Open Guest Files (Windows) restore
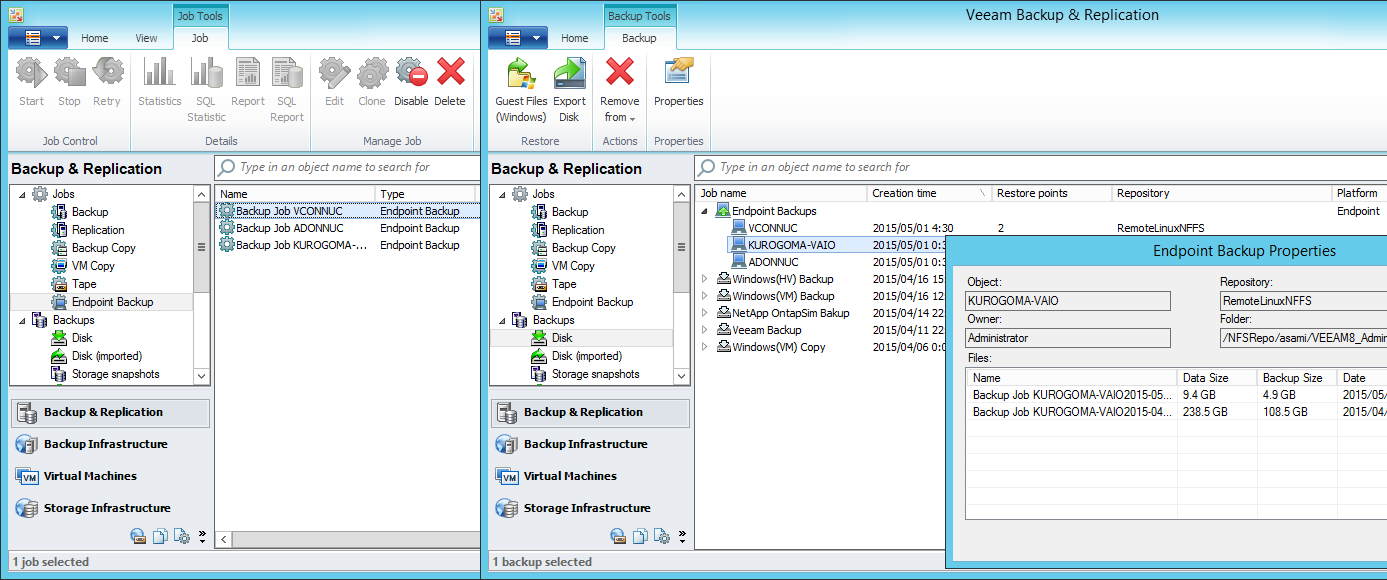1387x580 pixels. [x=521, y=90]
